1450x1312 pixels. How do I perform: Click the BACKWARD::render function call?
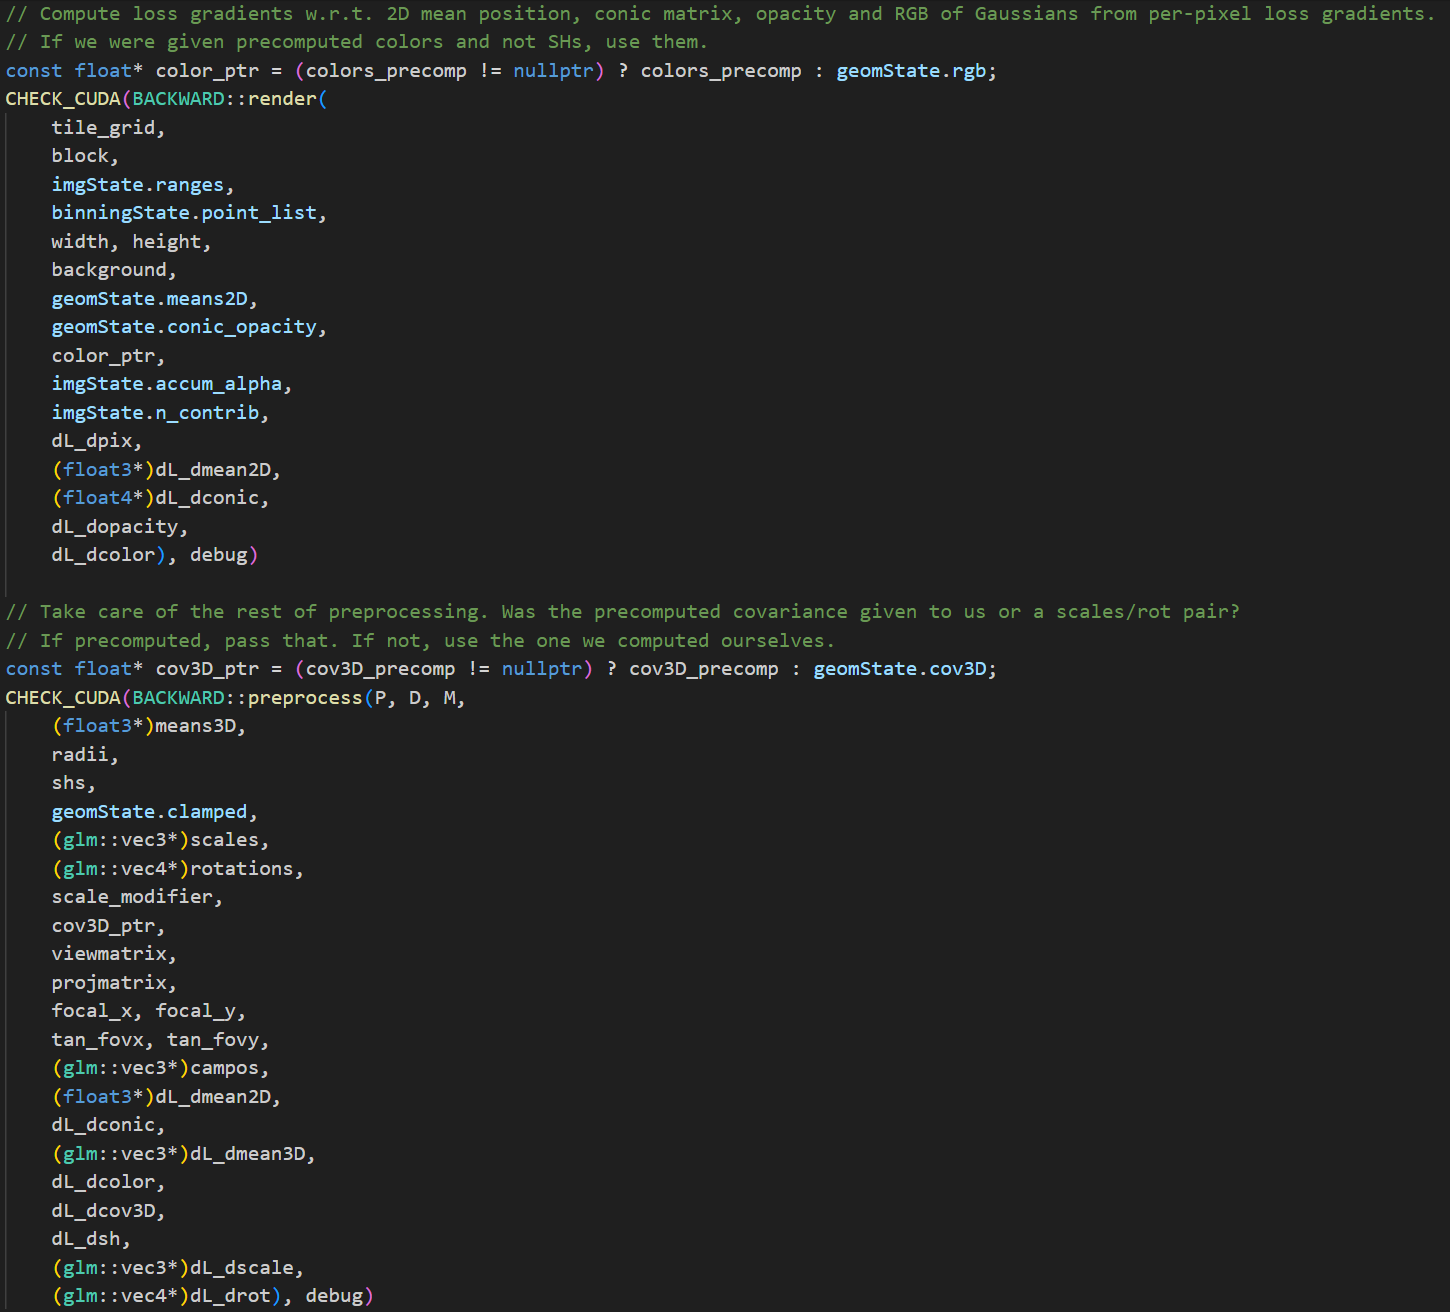click(x=225, y=99)
